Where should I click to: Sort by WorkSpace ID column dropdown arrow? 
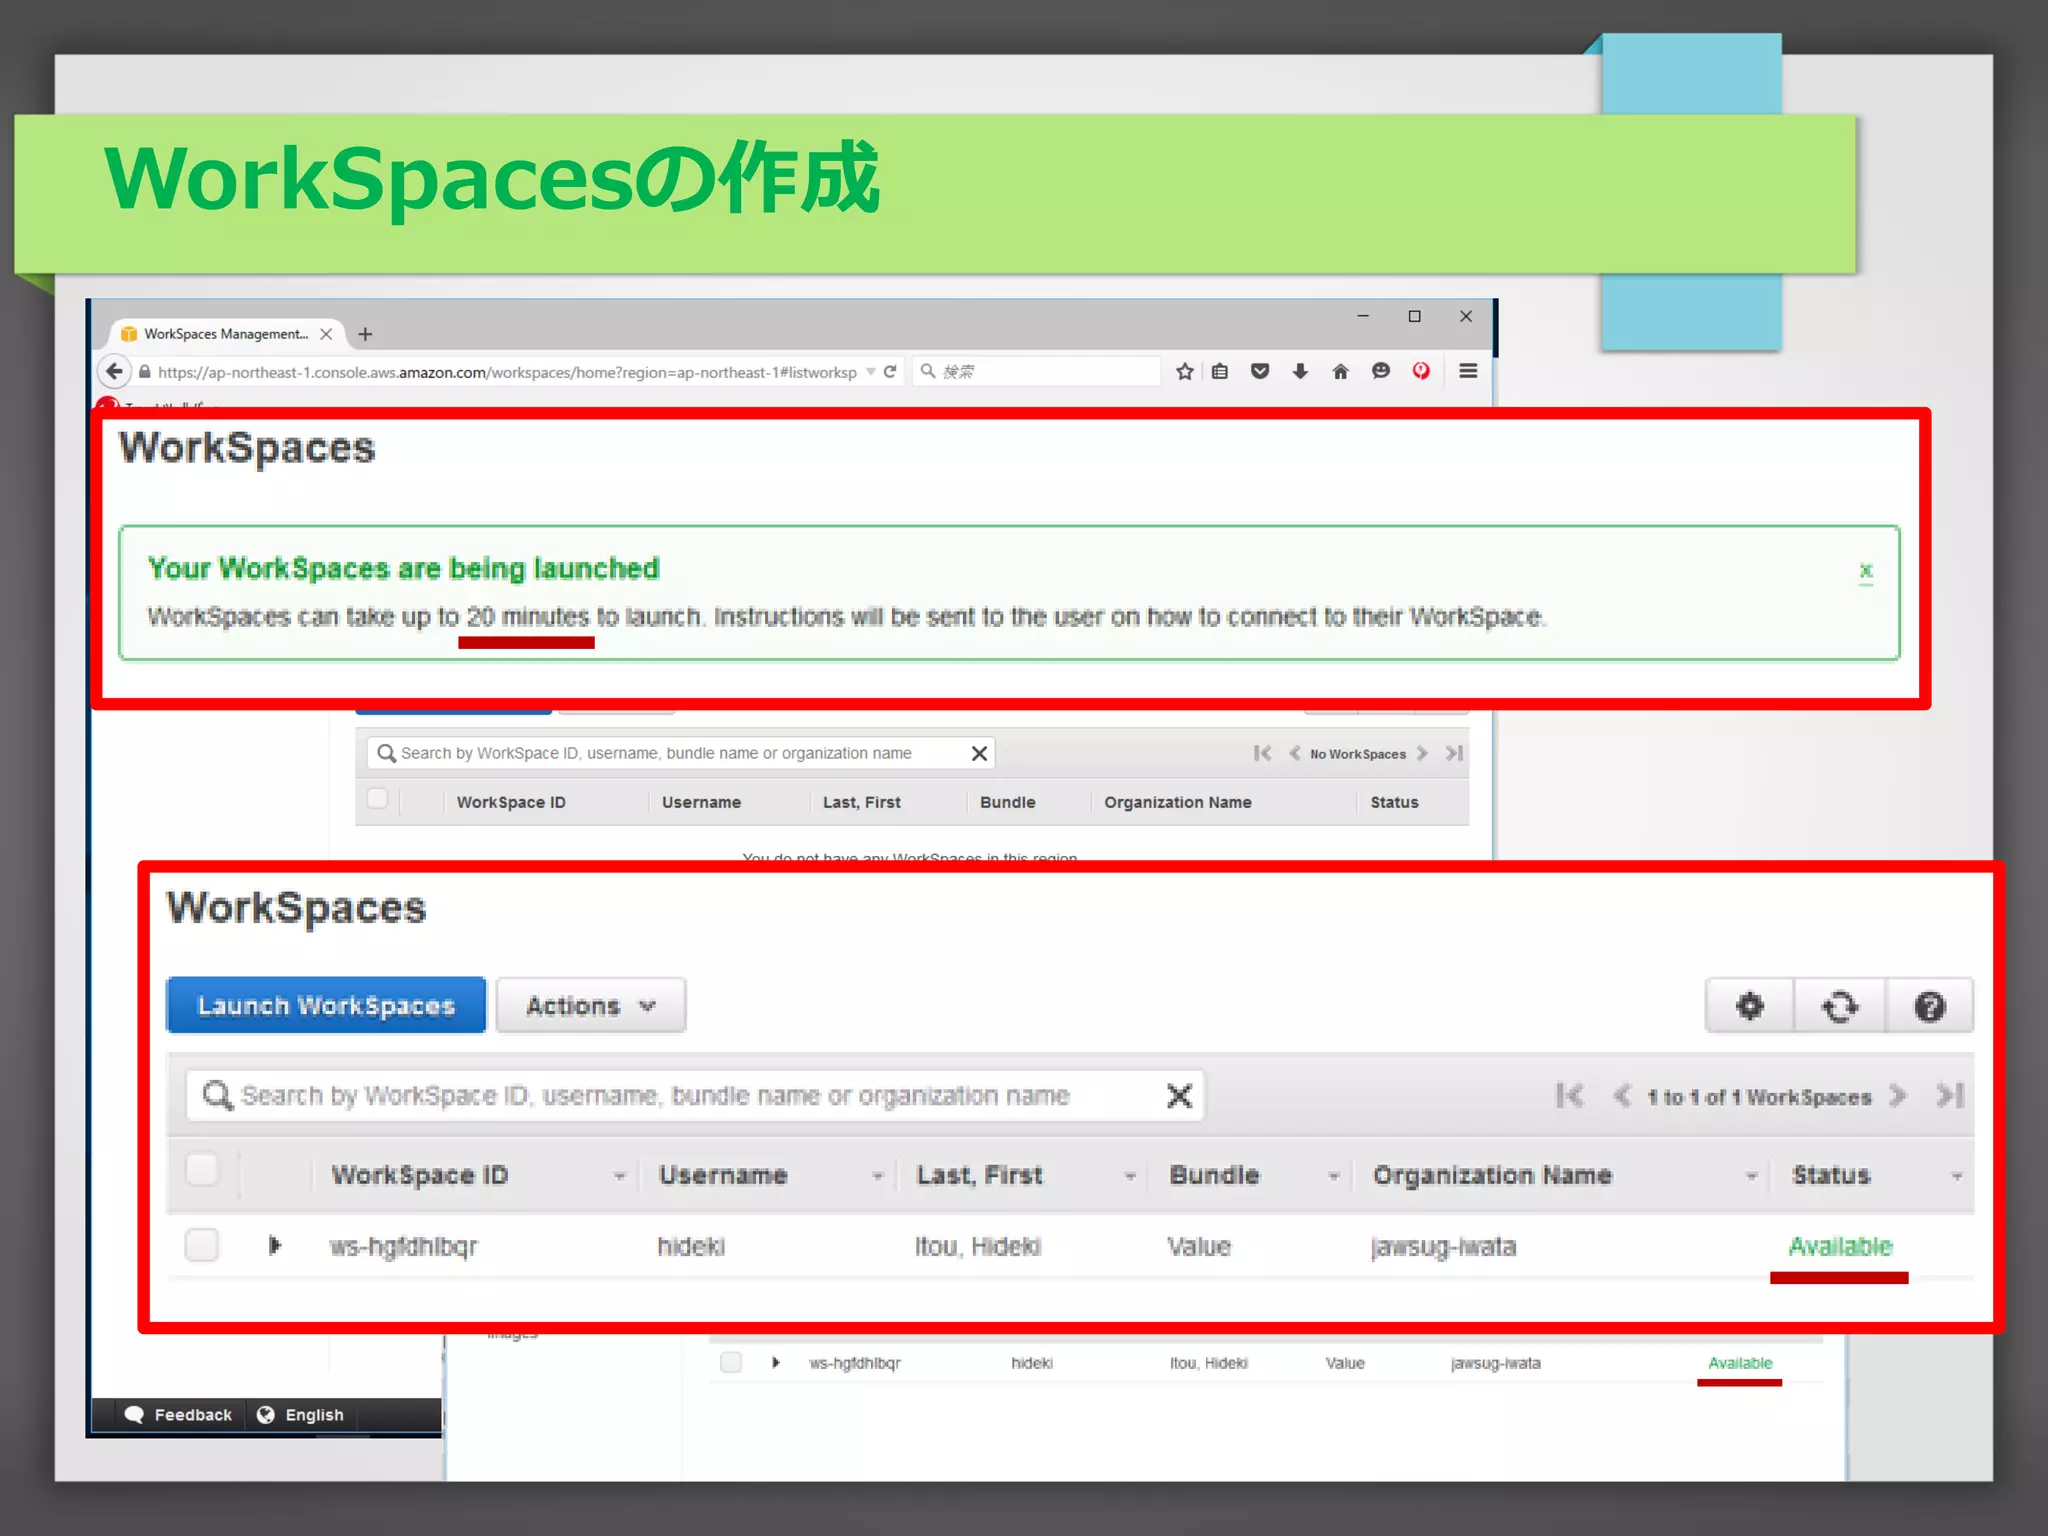(x=619, y=1176)
